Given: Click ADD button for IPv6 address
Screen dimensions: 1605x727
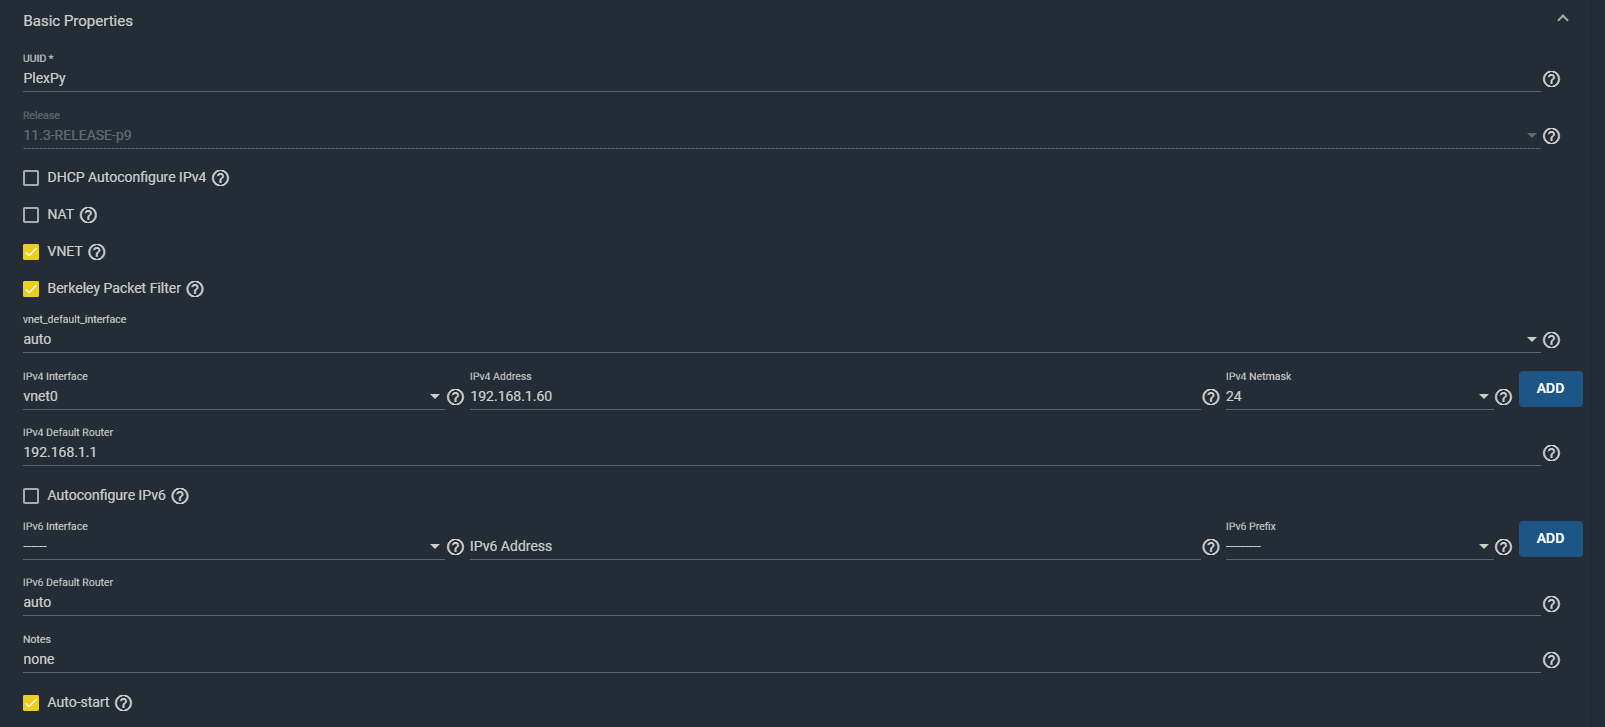Looking at the screenshot, I should pyautogui.click(x=1550, y=539).
